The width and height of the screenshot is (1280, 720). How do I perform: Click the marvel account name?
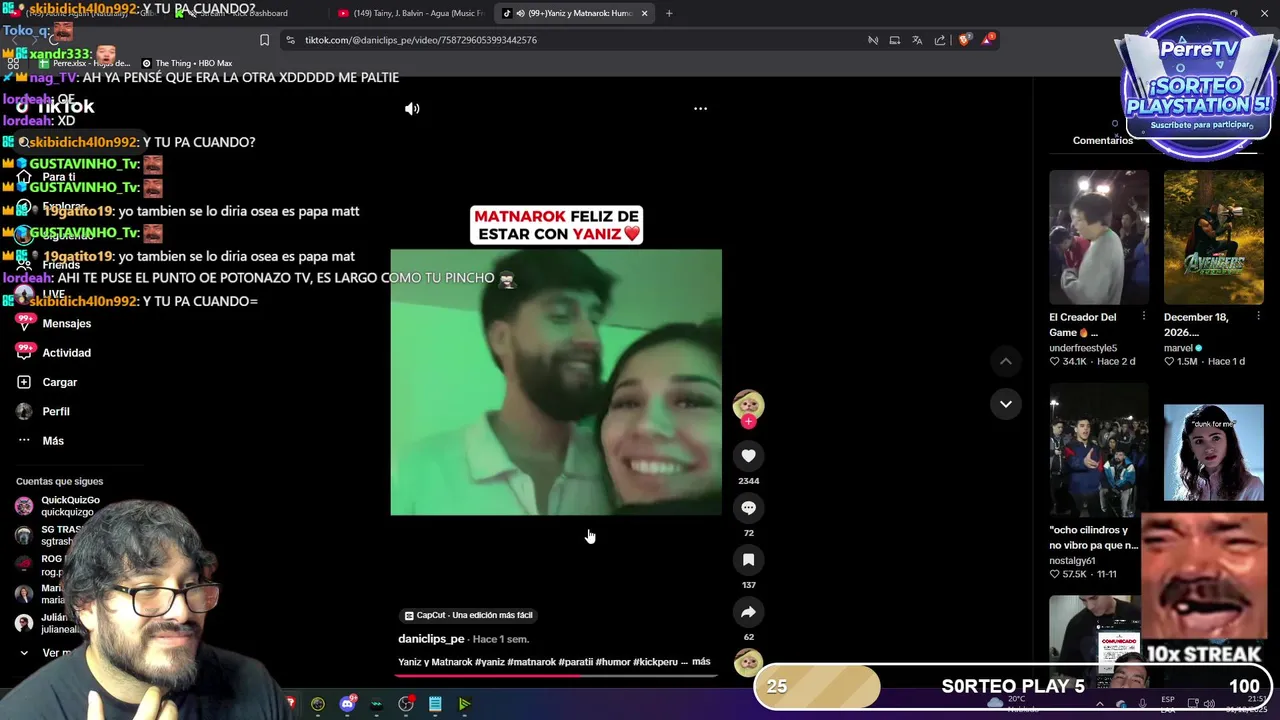click(x=1178, y=348)
